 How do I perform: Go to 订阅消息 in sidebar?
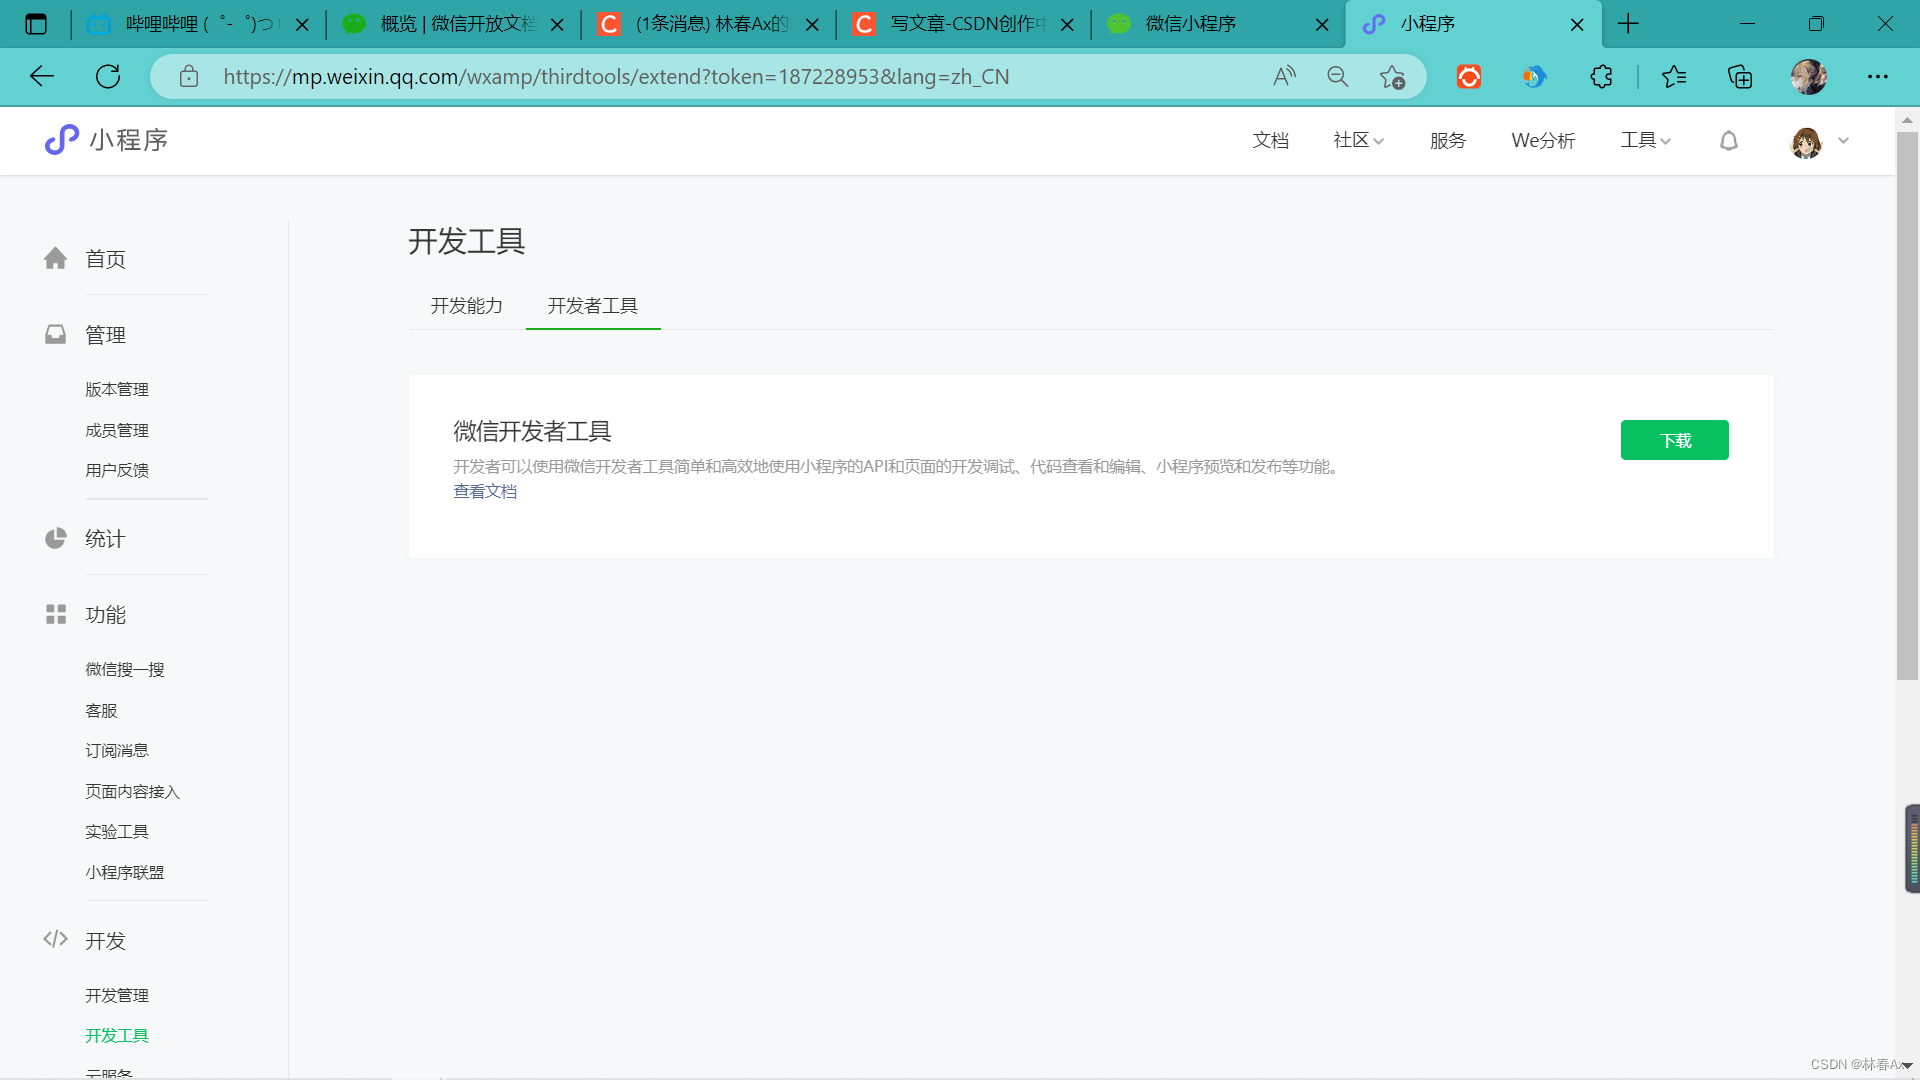pos(117,750)
